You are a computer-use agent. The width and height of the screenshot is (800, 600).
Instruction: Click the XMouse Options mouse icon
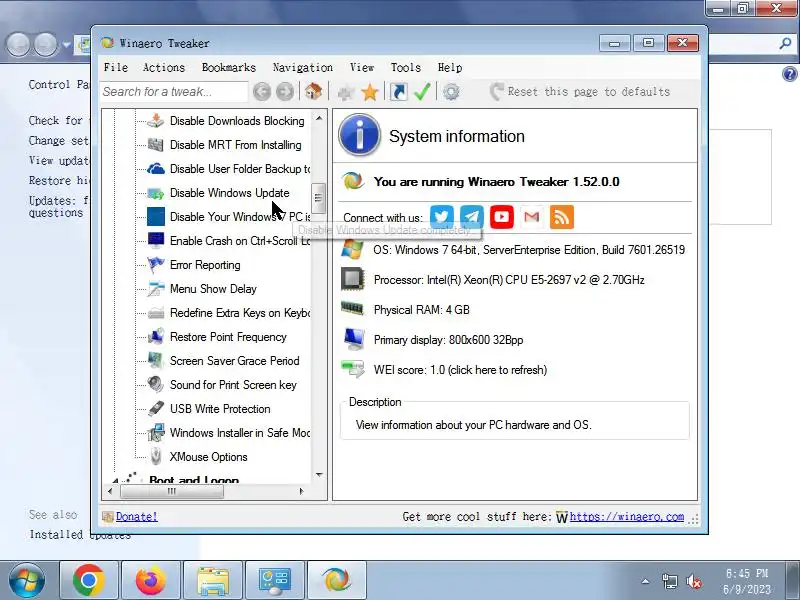156,456
